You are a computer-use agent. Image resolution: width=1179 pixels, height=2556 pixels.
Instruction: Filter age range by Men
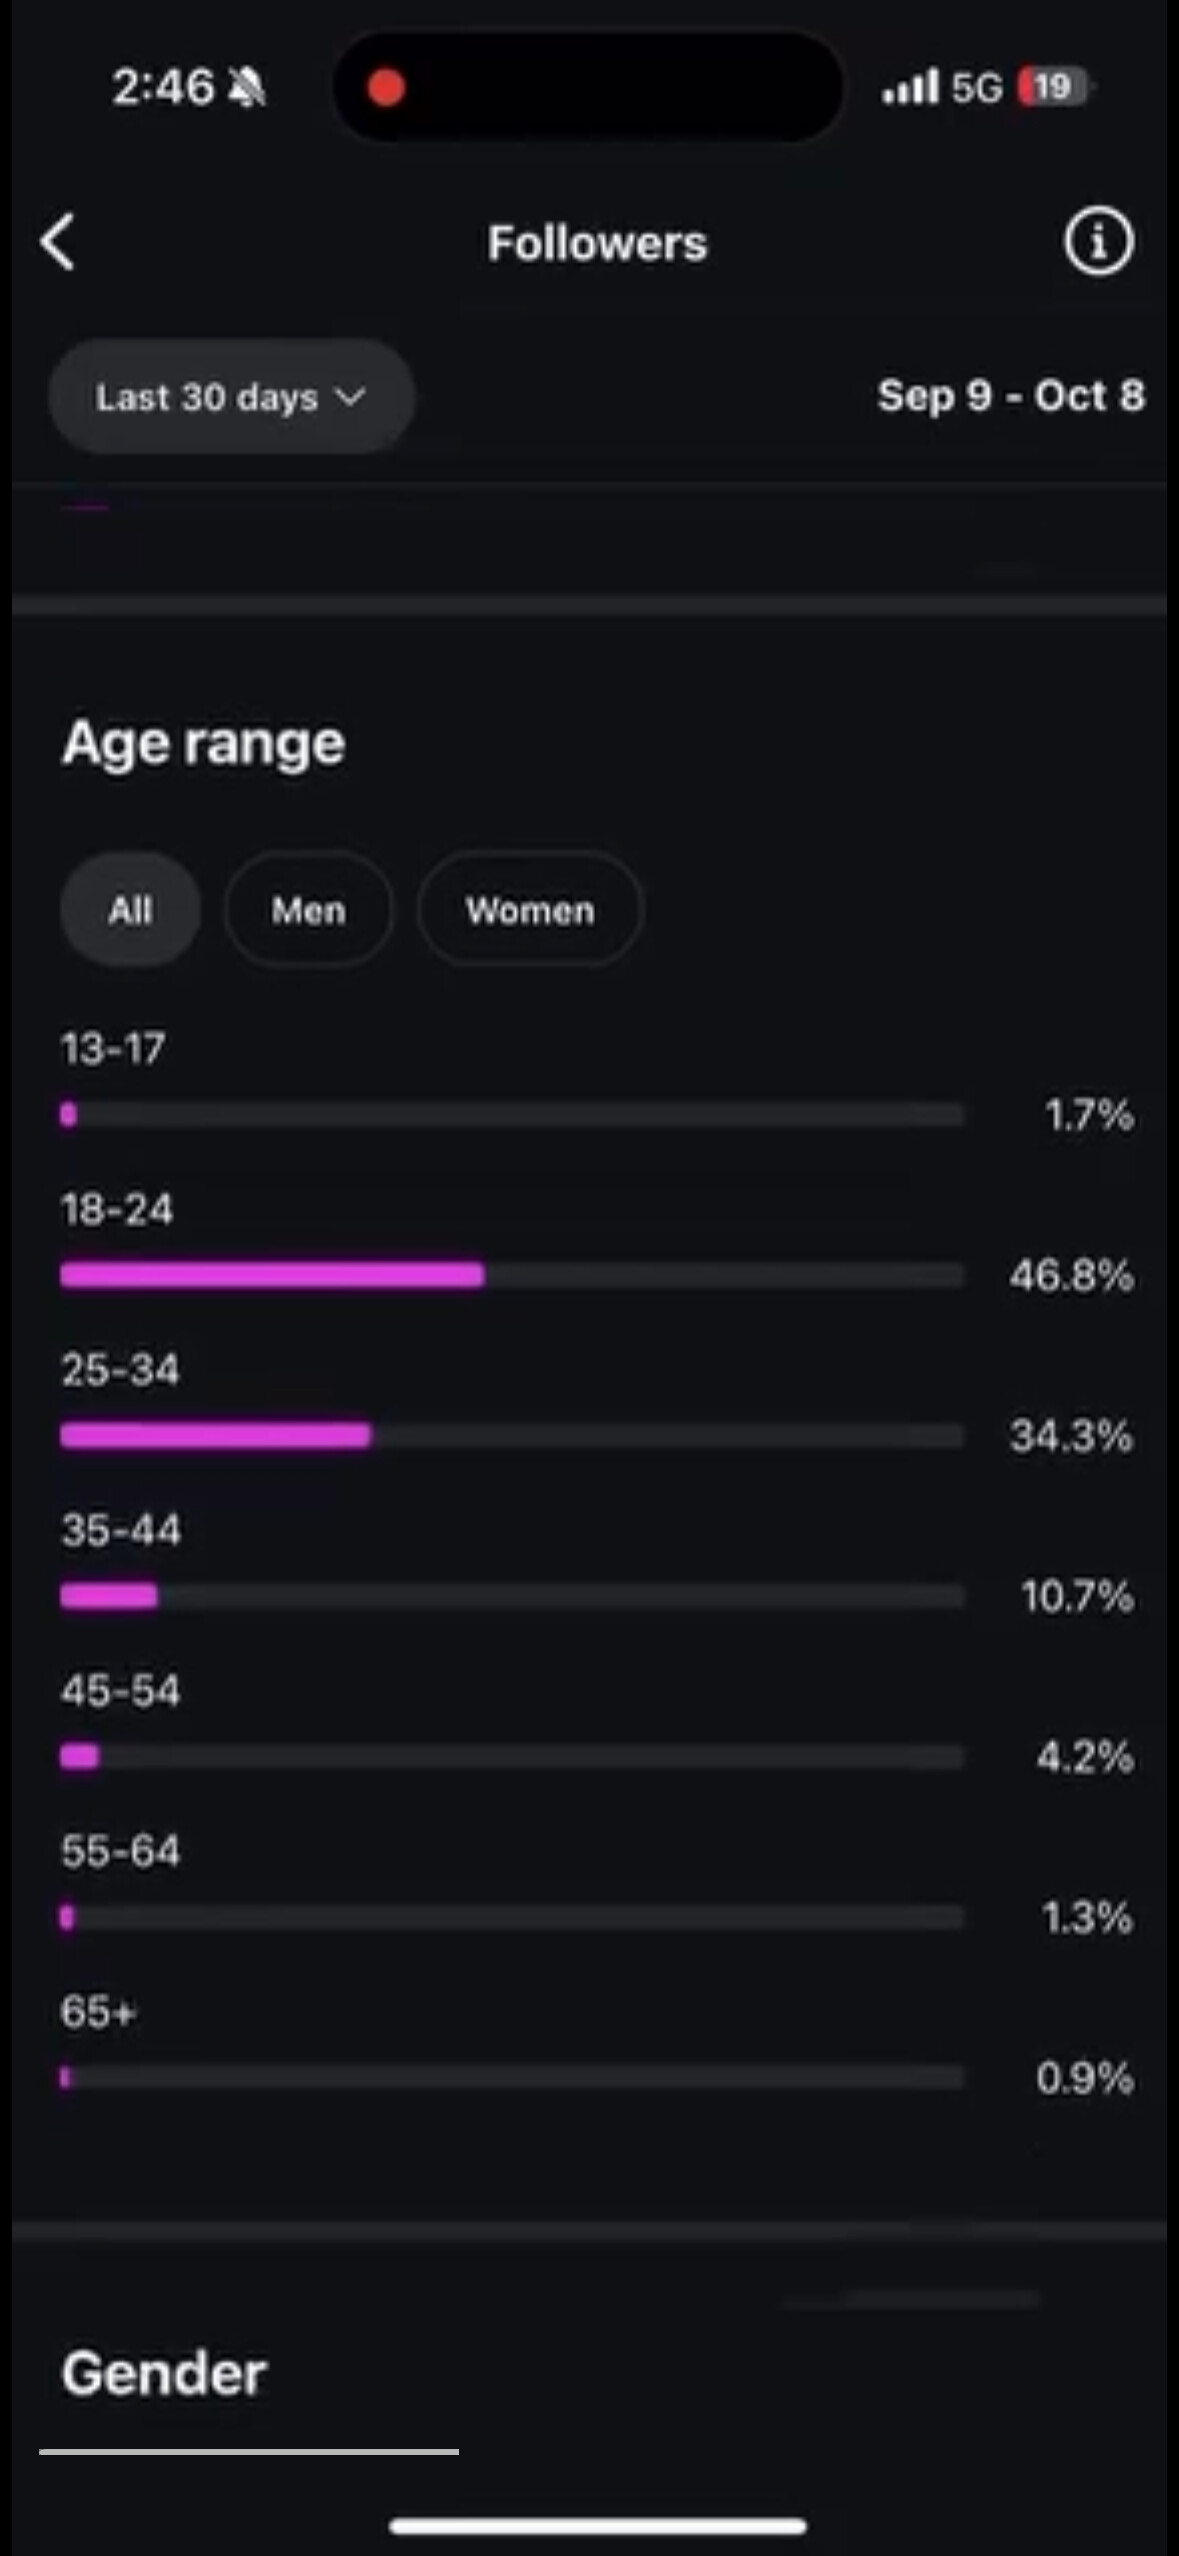pos(308,910)
